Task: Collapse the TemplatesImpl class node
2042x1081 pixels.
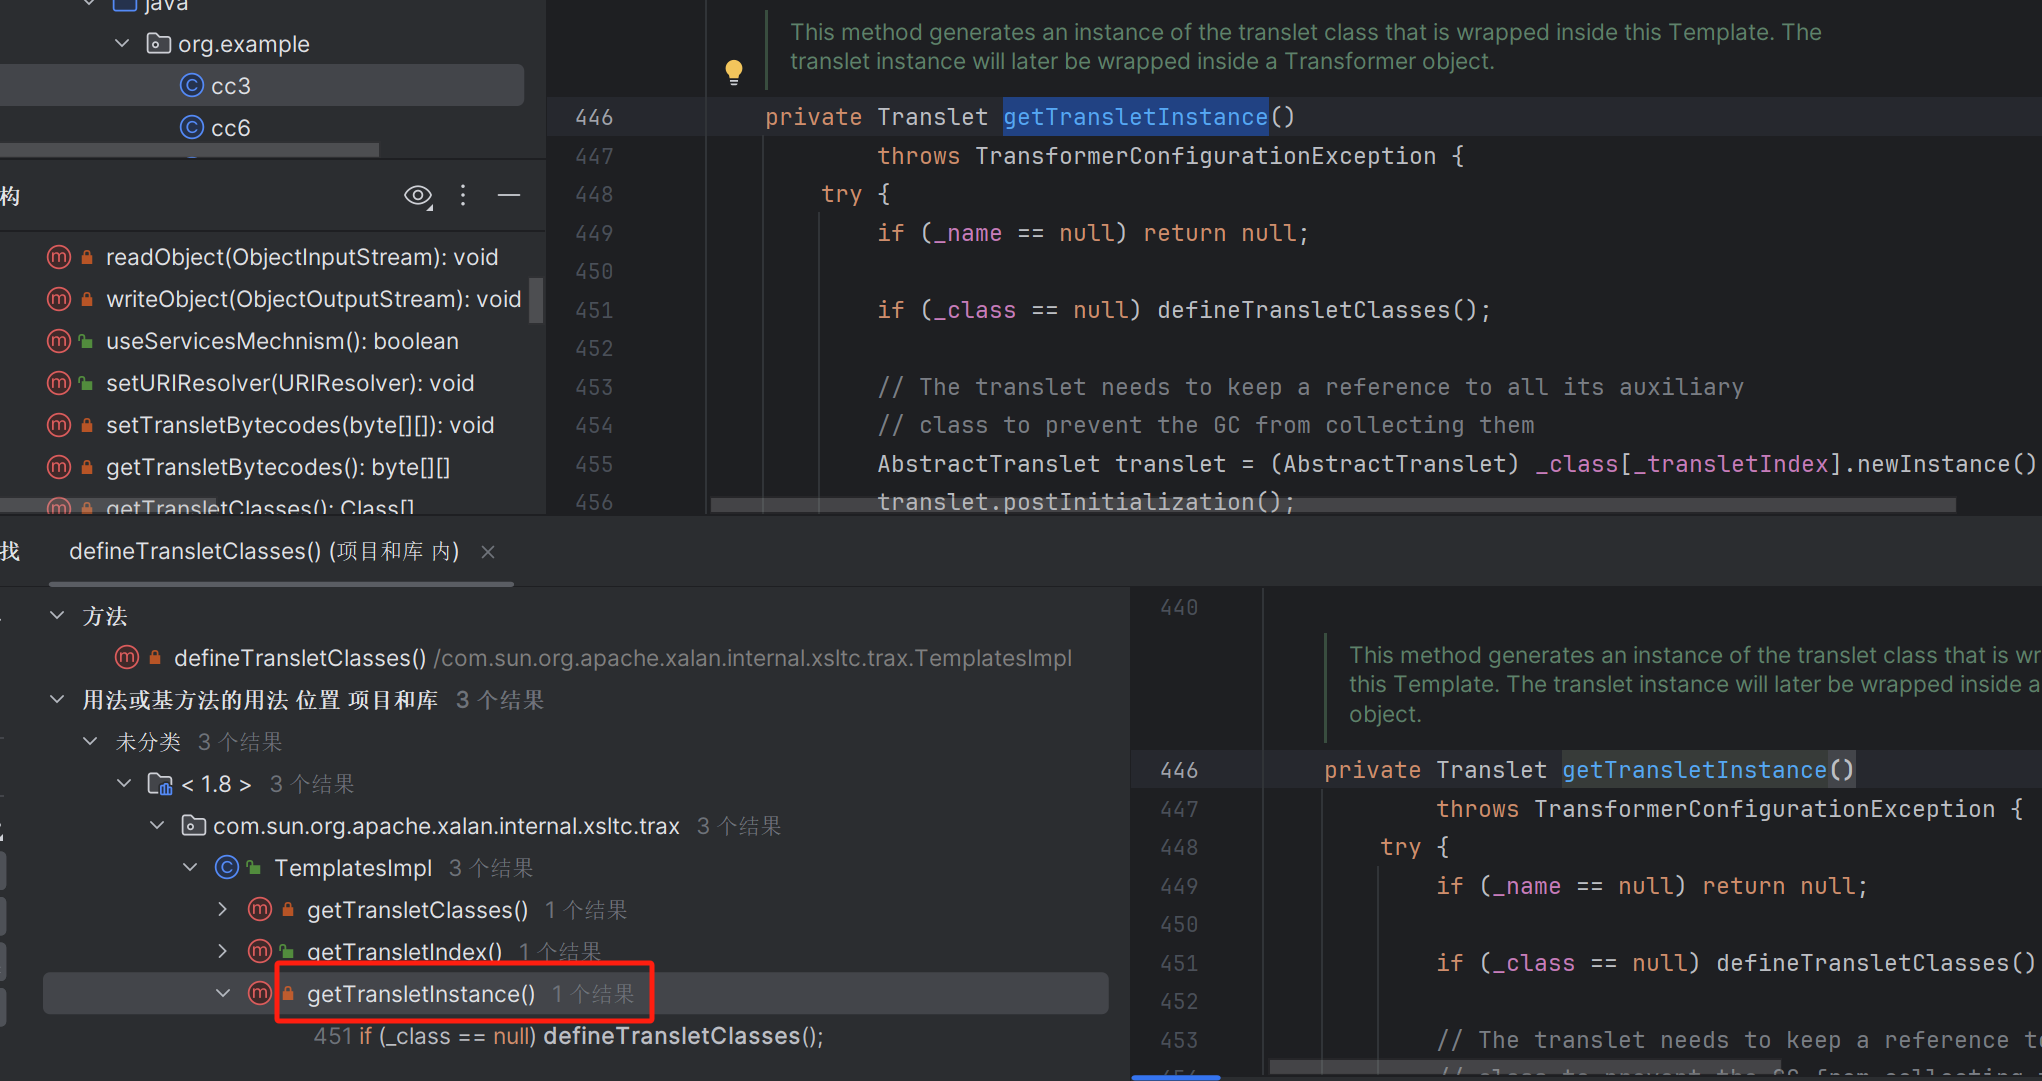Action: click(190, 868)
